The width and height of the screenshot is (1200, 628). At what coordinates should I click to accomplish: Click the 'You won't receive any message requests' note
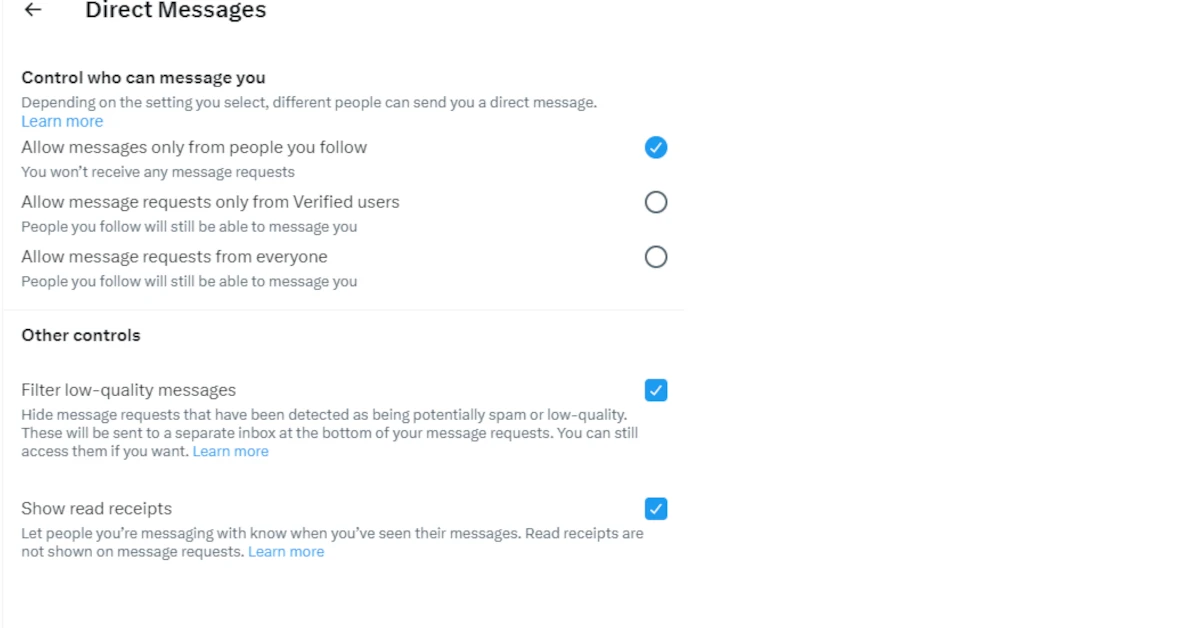(158, 172)
